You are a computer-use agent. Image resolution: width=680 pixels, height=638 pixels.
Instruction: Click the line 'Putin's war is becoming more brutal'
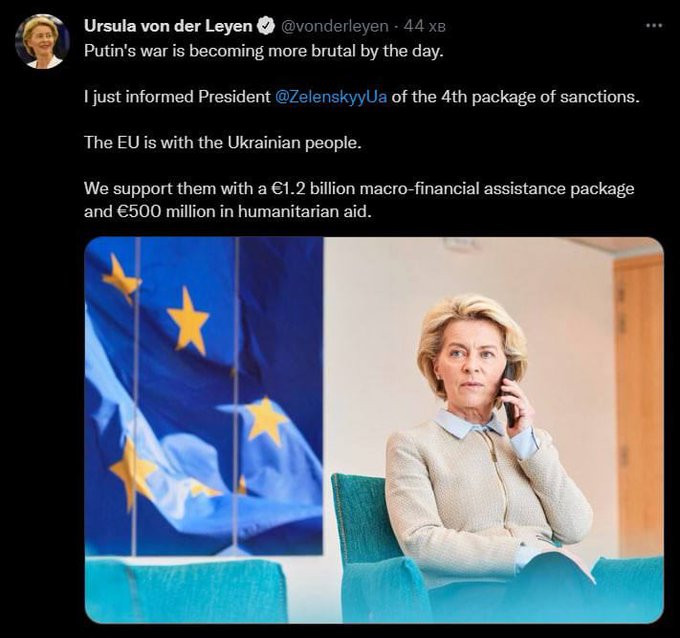click(x=264, y=51)
